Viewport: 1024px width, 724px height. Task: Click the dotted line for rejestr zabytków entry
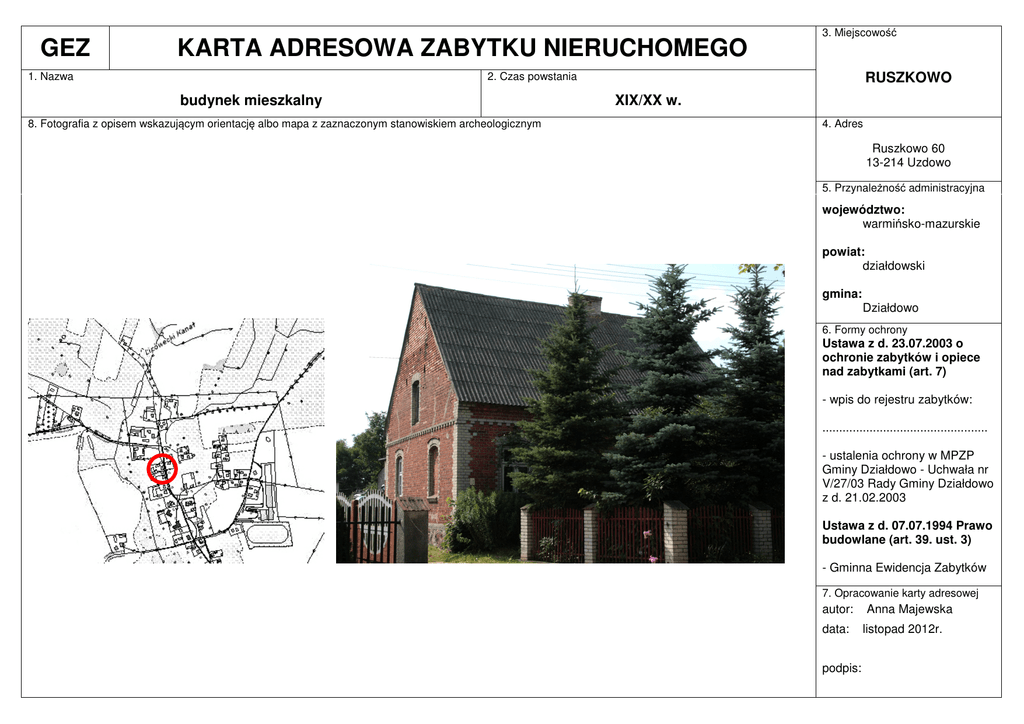click(x=904, y=428)
